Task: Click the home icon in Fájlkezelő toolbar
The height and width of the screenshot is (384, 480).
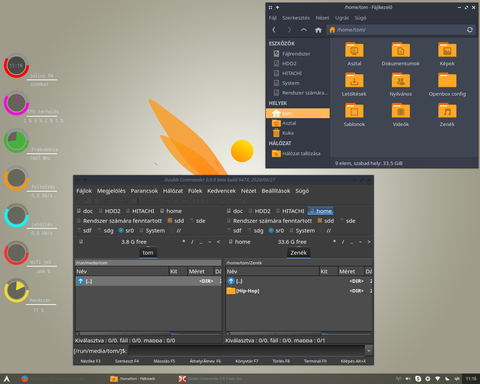Action: tap(318, 30)
